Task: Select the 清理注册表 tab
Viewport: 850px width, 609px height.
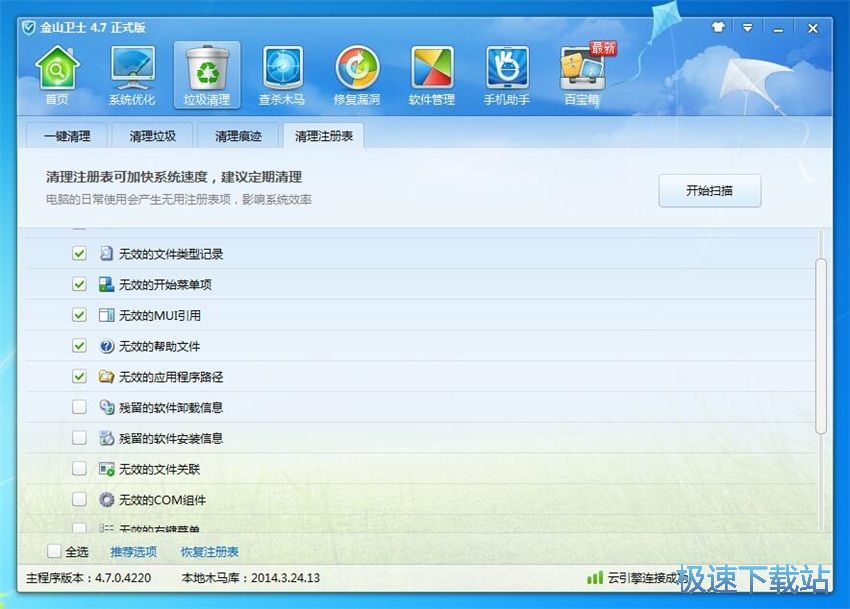Action: (324, 136)
